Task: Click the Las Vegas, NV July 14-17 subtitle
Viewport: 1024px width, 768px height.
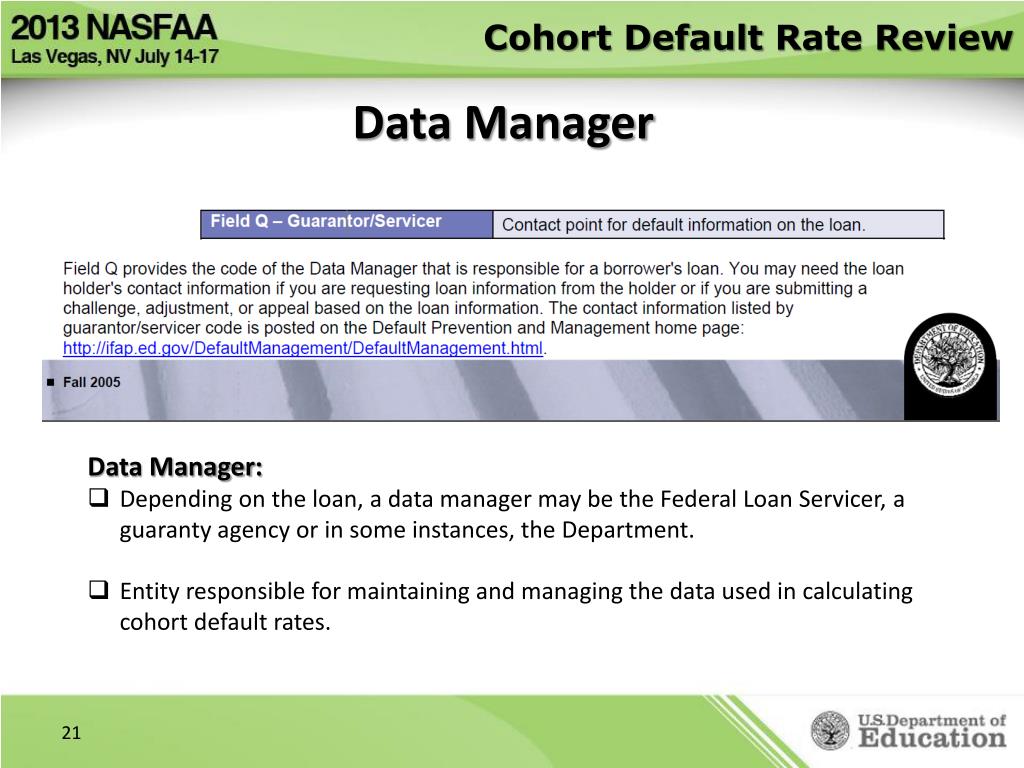Action: [115, 57]
